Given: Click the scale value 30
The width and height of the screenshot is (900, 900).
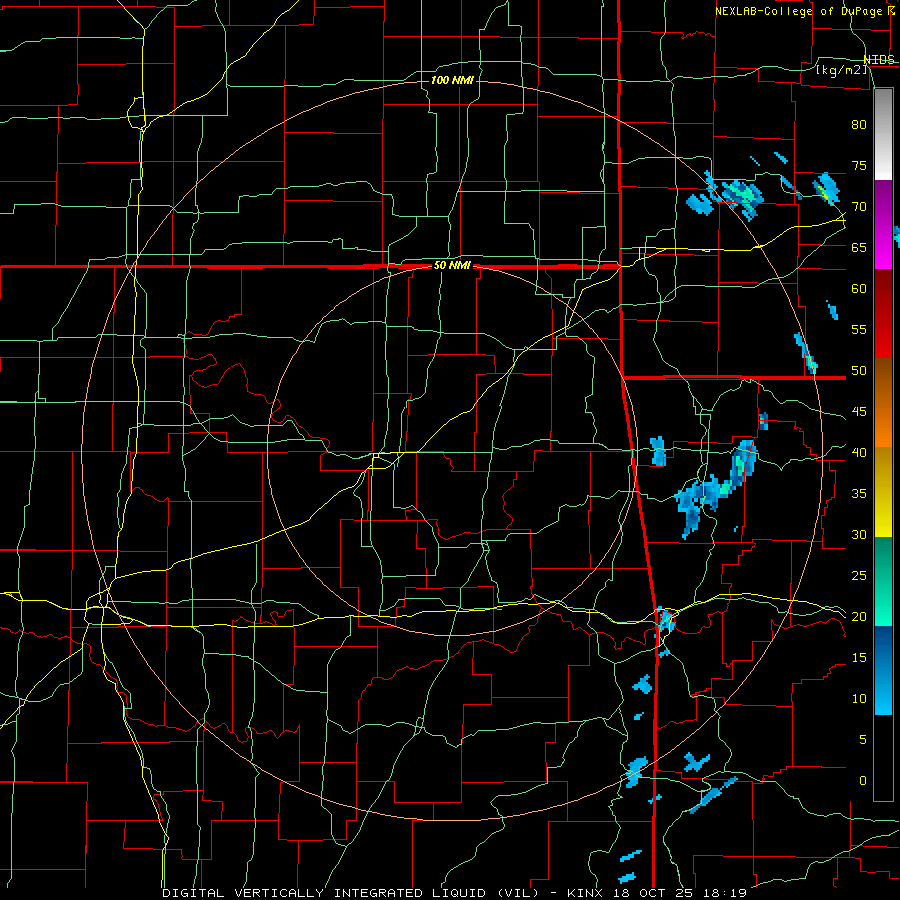Looking at the screenshot, I should [859, 534].
